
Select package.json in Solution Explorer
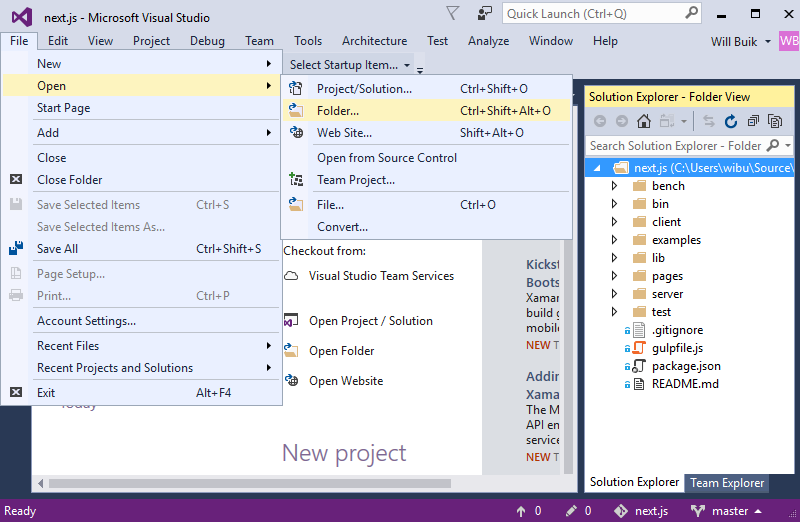click(686, 366)
